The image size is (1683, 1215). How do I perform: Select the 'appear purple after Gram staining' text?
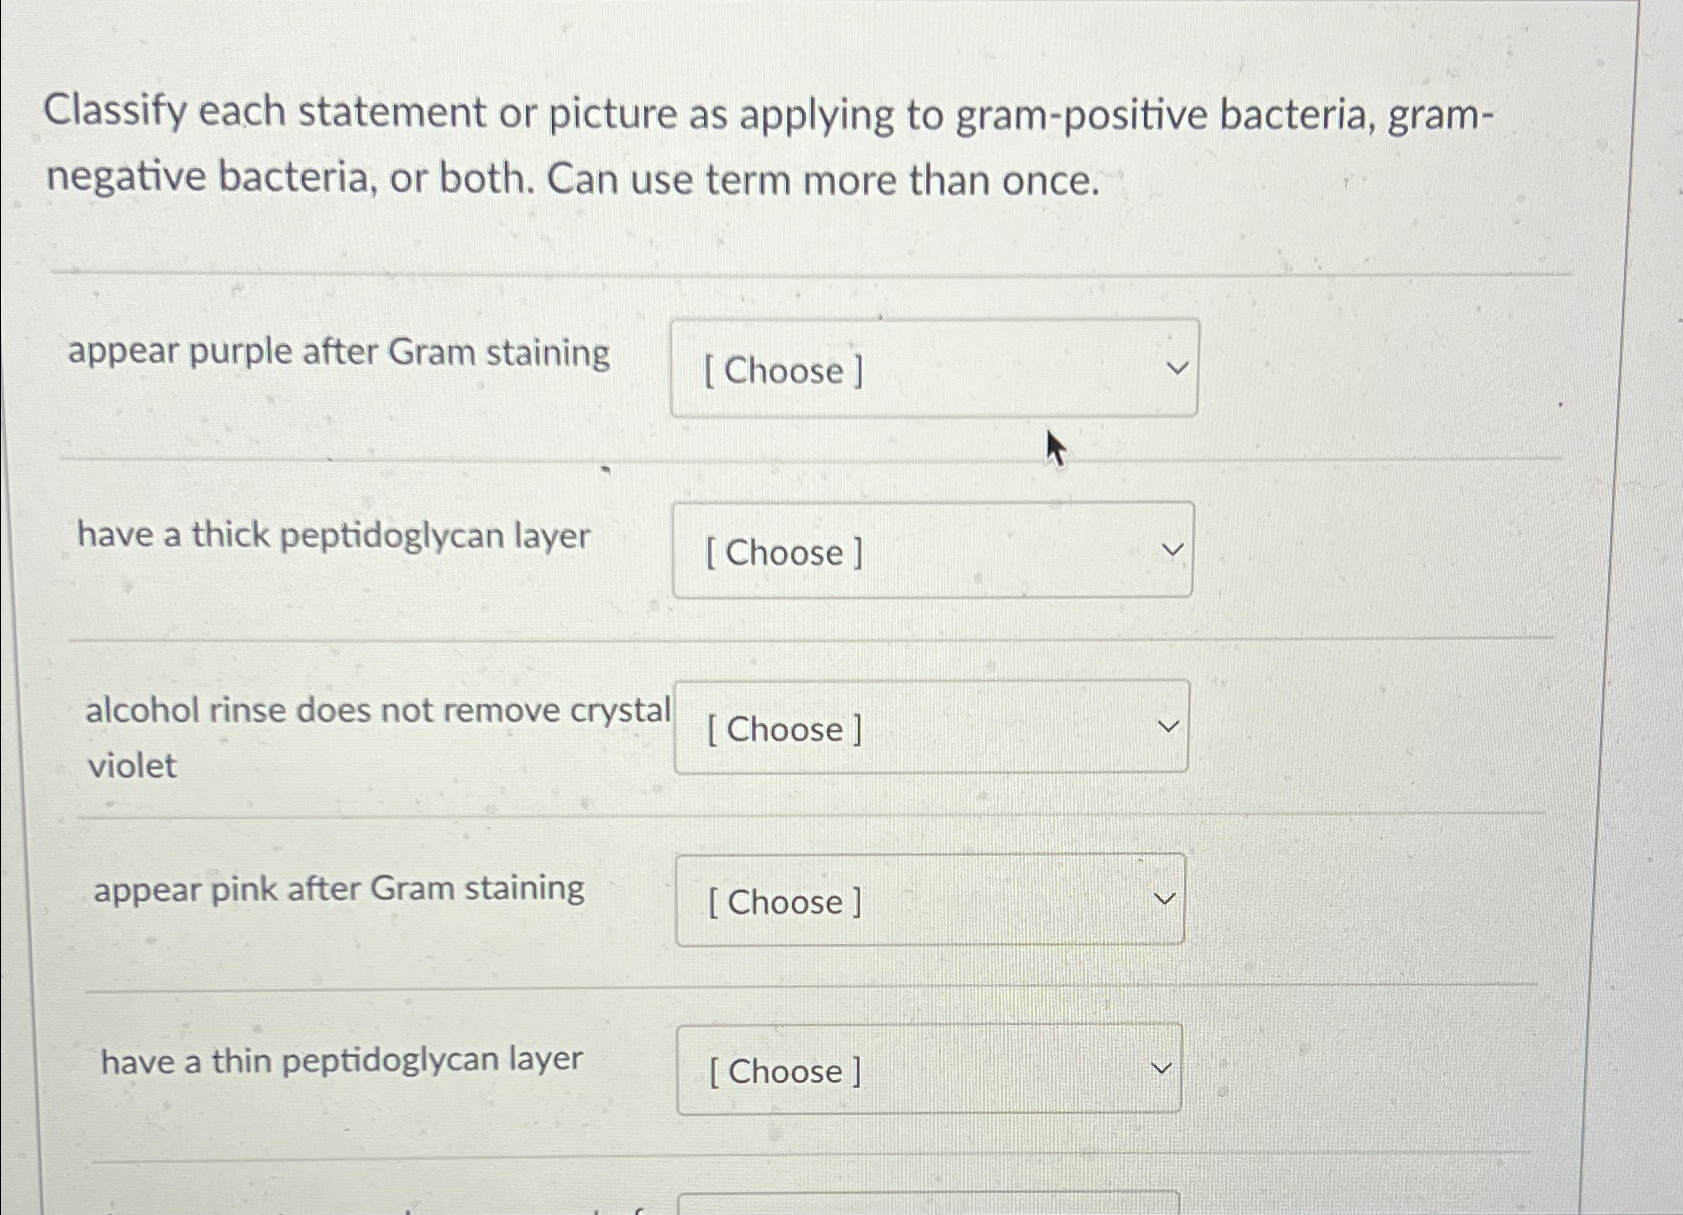point(339,352)
